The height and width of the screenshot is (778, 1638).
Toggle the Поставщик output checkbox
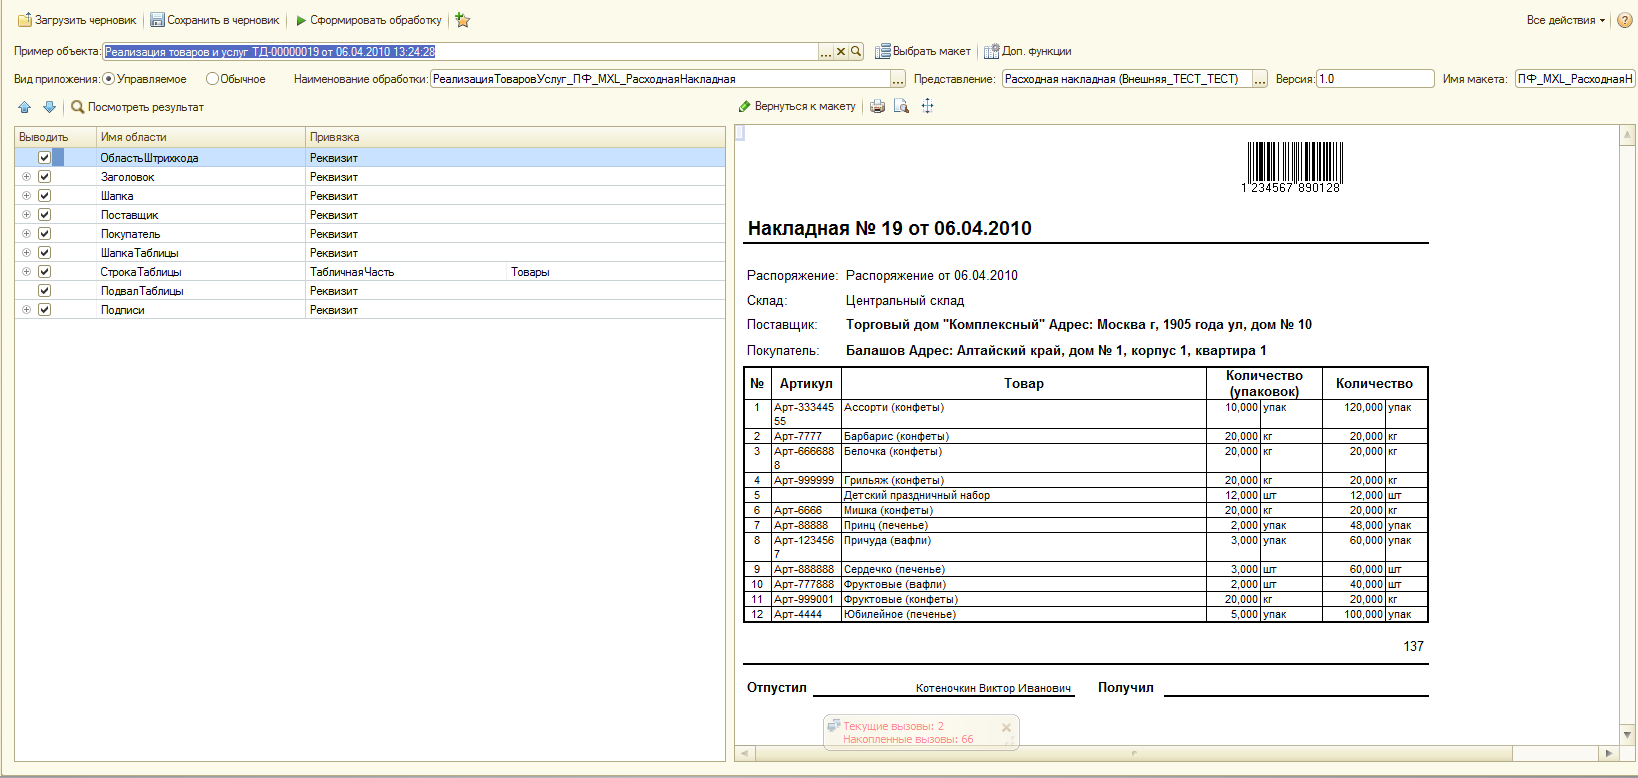pos(44,215)
